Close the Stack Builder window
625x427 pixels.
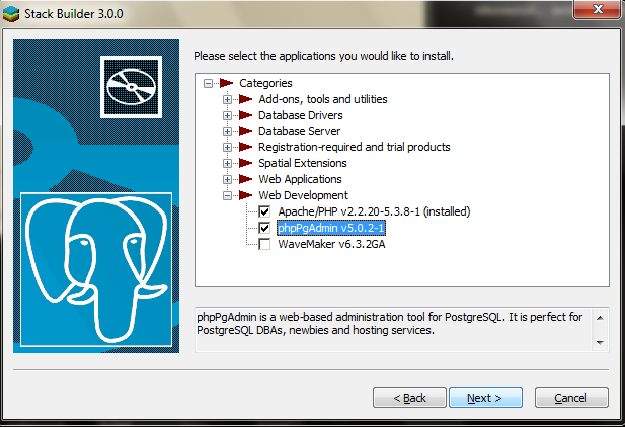(598, 9)
